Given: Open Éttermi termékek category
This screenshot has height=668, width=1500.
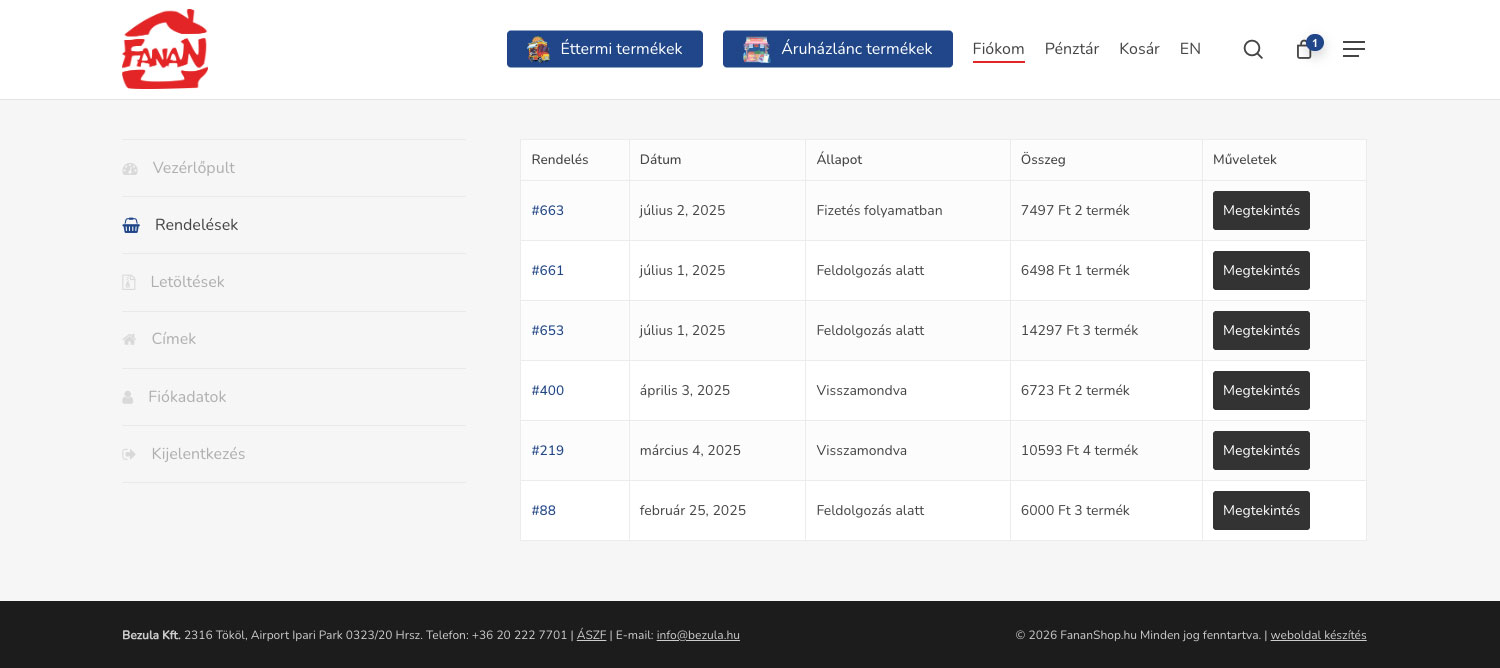Looking at the screenshot, I should pos(604,49).
